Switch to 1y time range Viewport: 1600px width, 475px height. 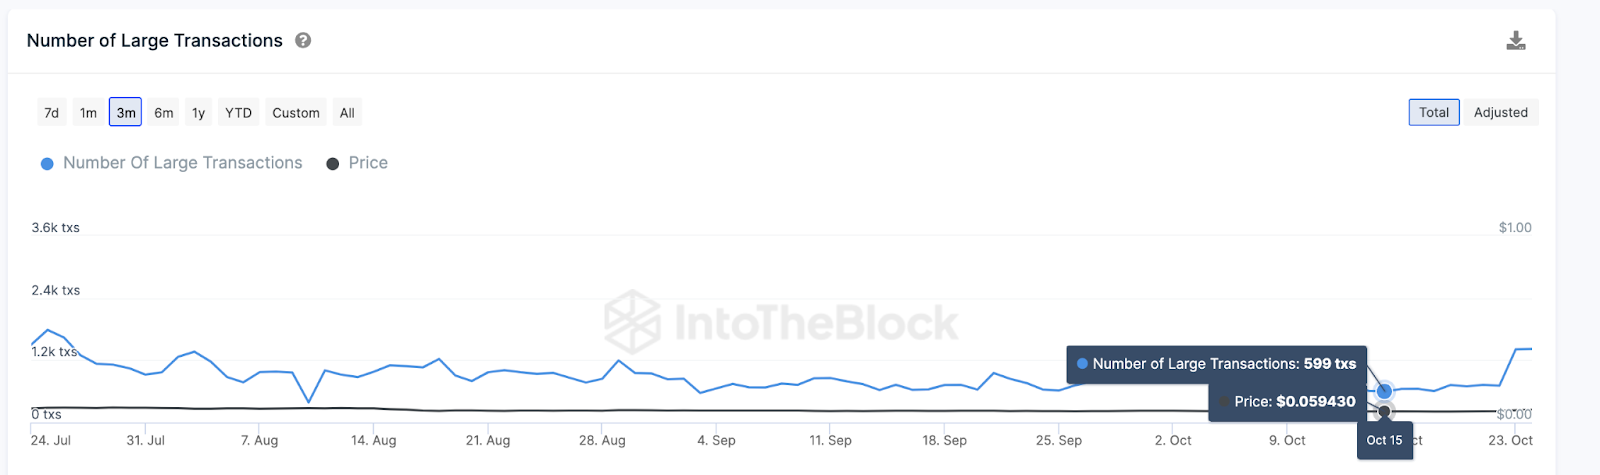click(x=199, y=113)
